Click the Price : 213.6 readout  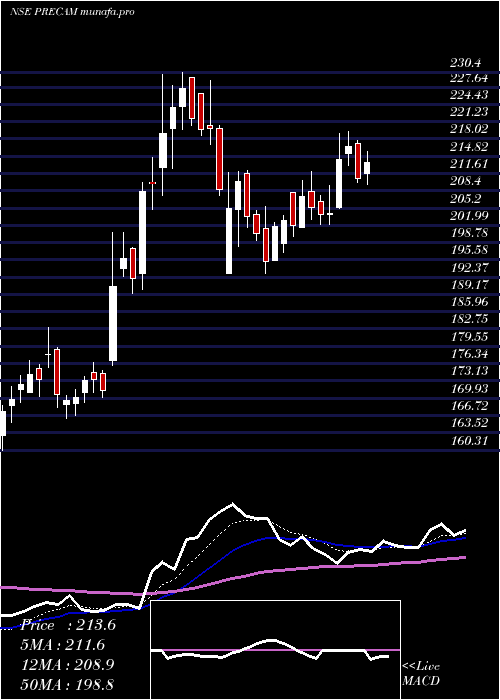(68, 625)
